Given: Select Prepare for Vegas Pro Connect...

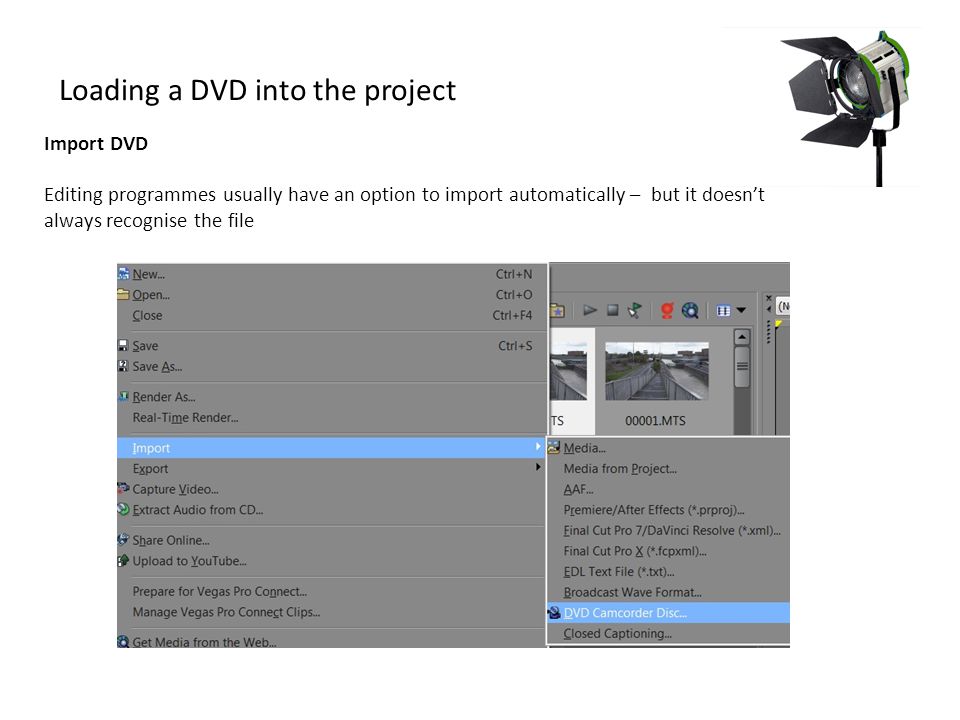Looking at the screenshot, I should click(331, 591).
